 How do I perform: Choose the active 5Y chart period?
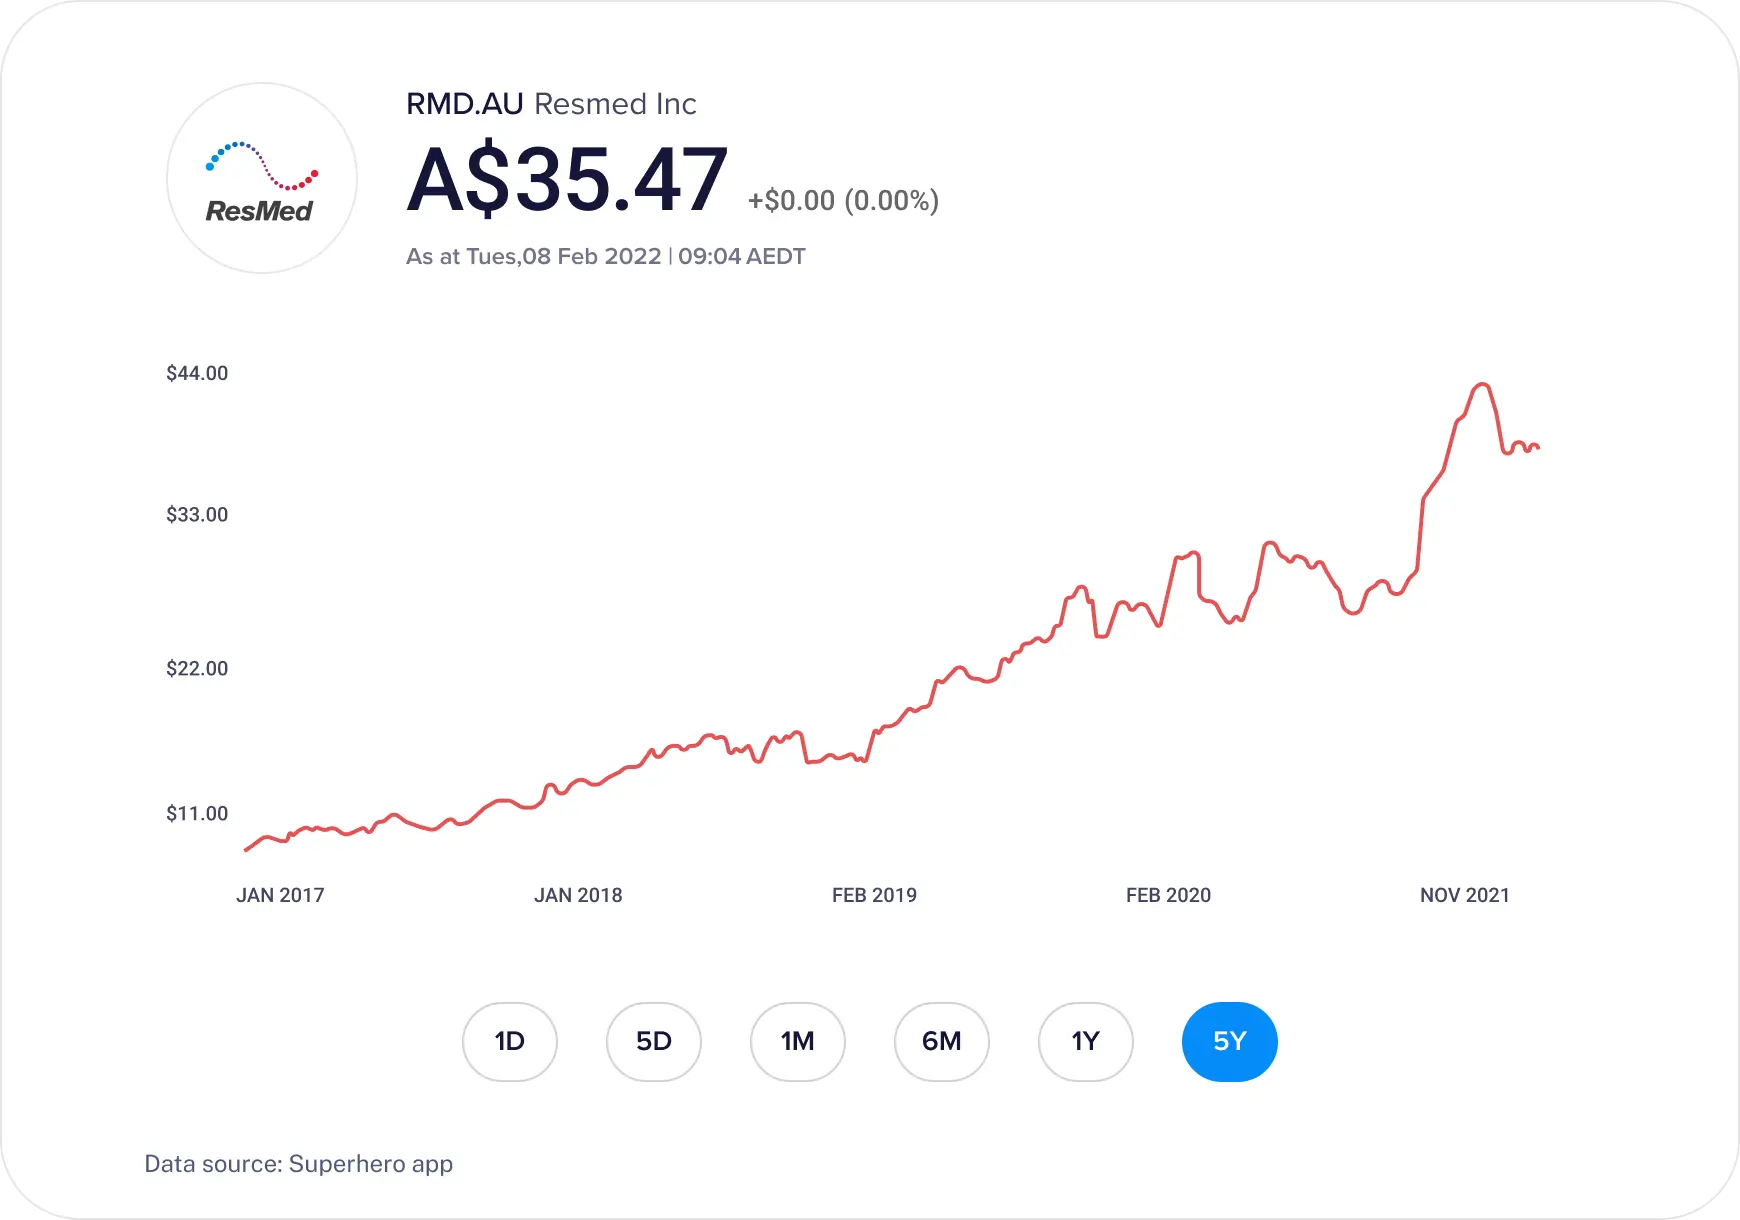point(1230,1042)
